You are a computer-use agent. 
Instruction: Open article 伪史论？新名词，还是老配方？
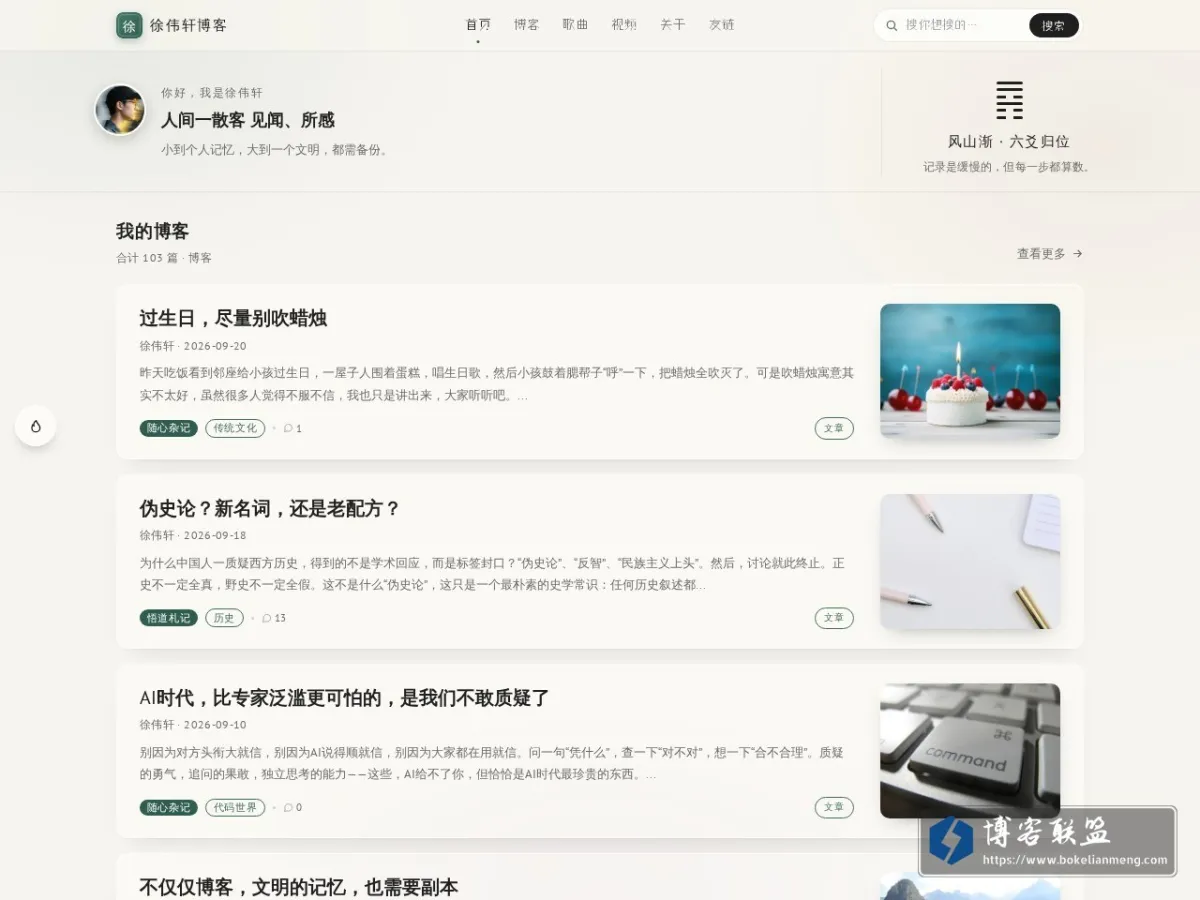click(270, 509)
